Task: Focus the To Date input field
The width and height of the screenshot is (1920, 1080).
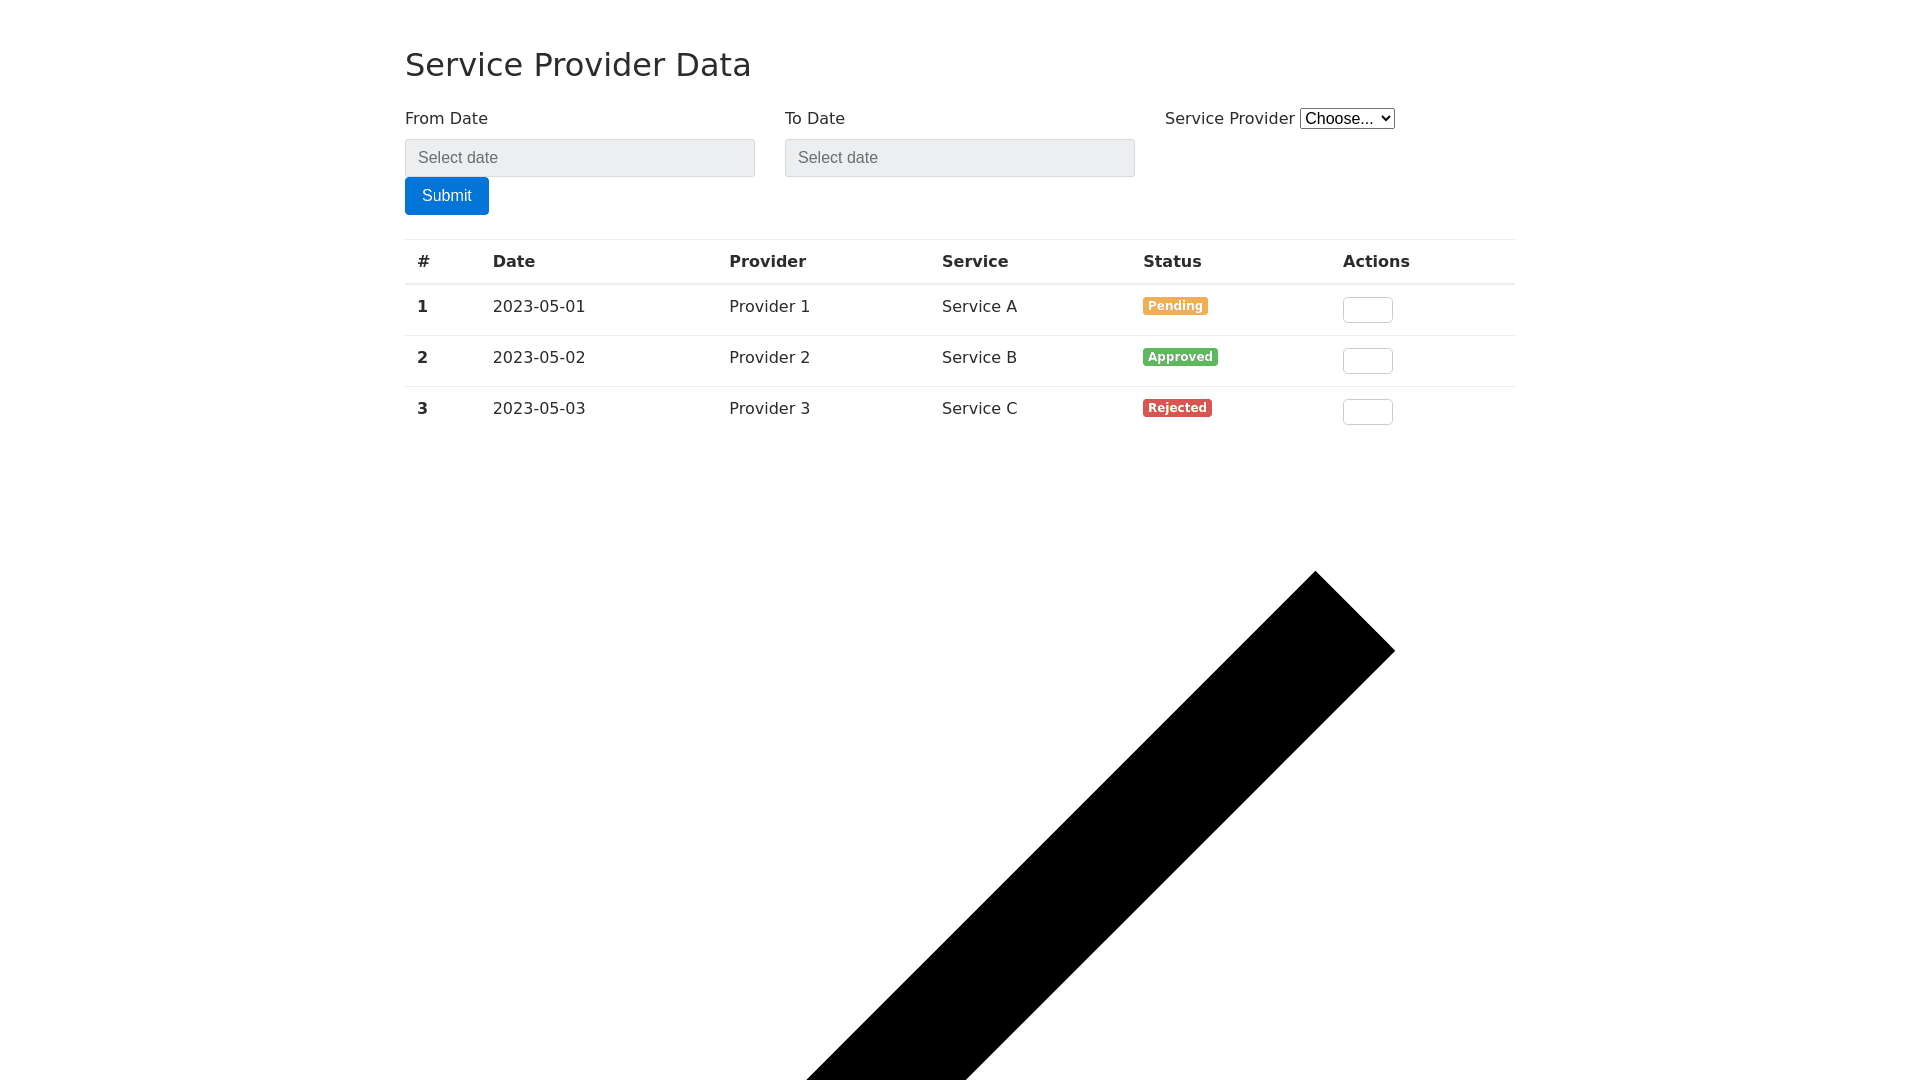Action: coord(959,158)
